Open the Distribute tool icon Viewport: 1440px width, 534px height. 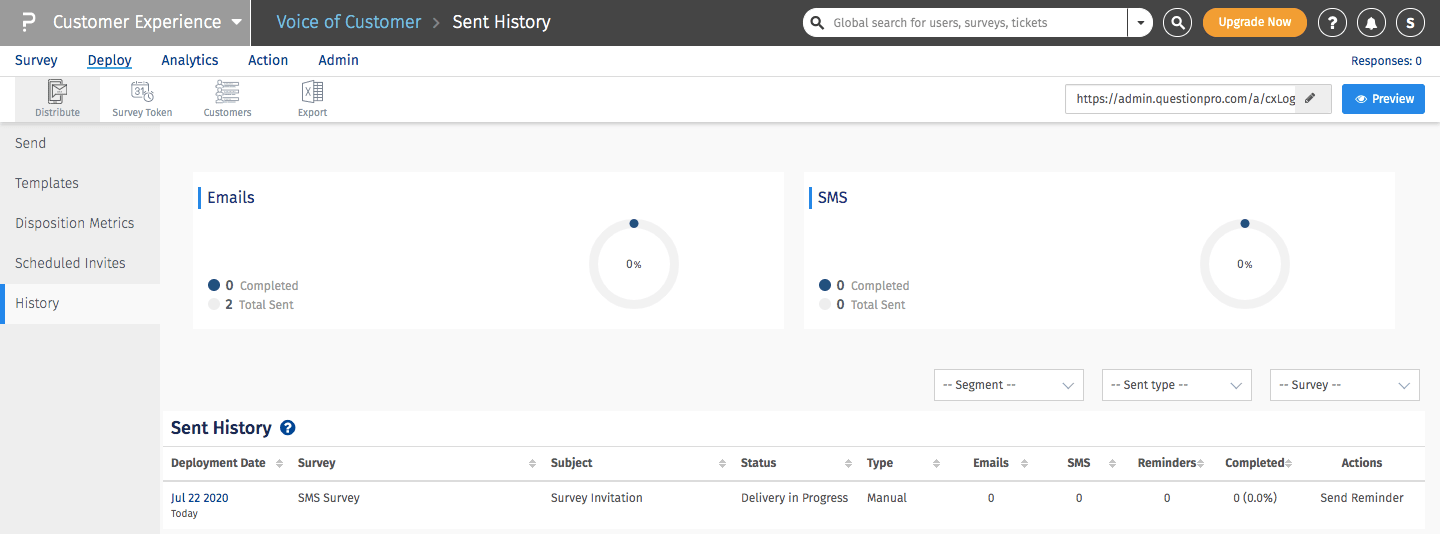57,93
